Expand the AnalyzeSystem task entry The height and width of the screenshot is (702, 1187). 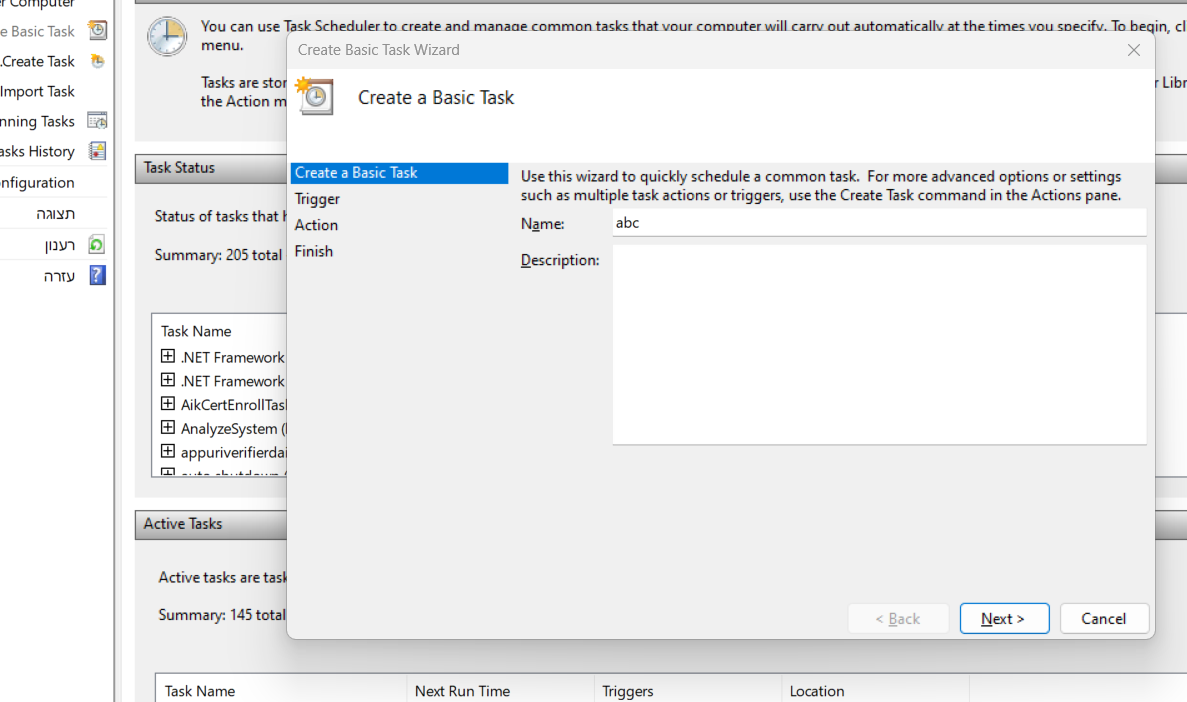pos(168,428)
